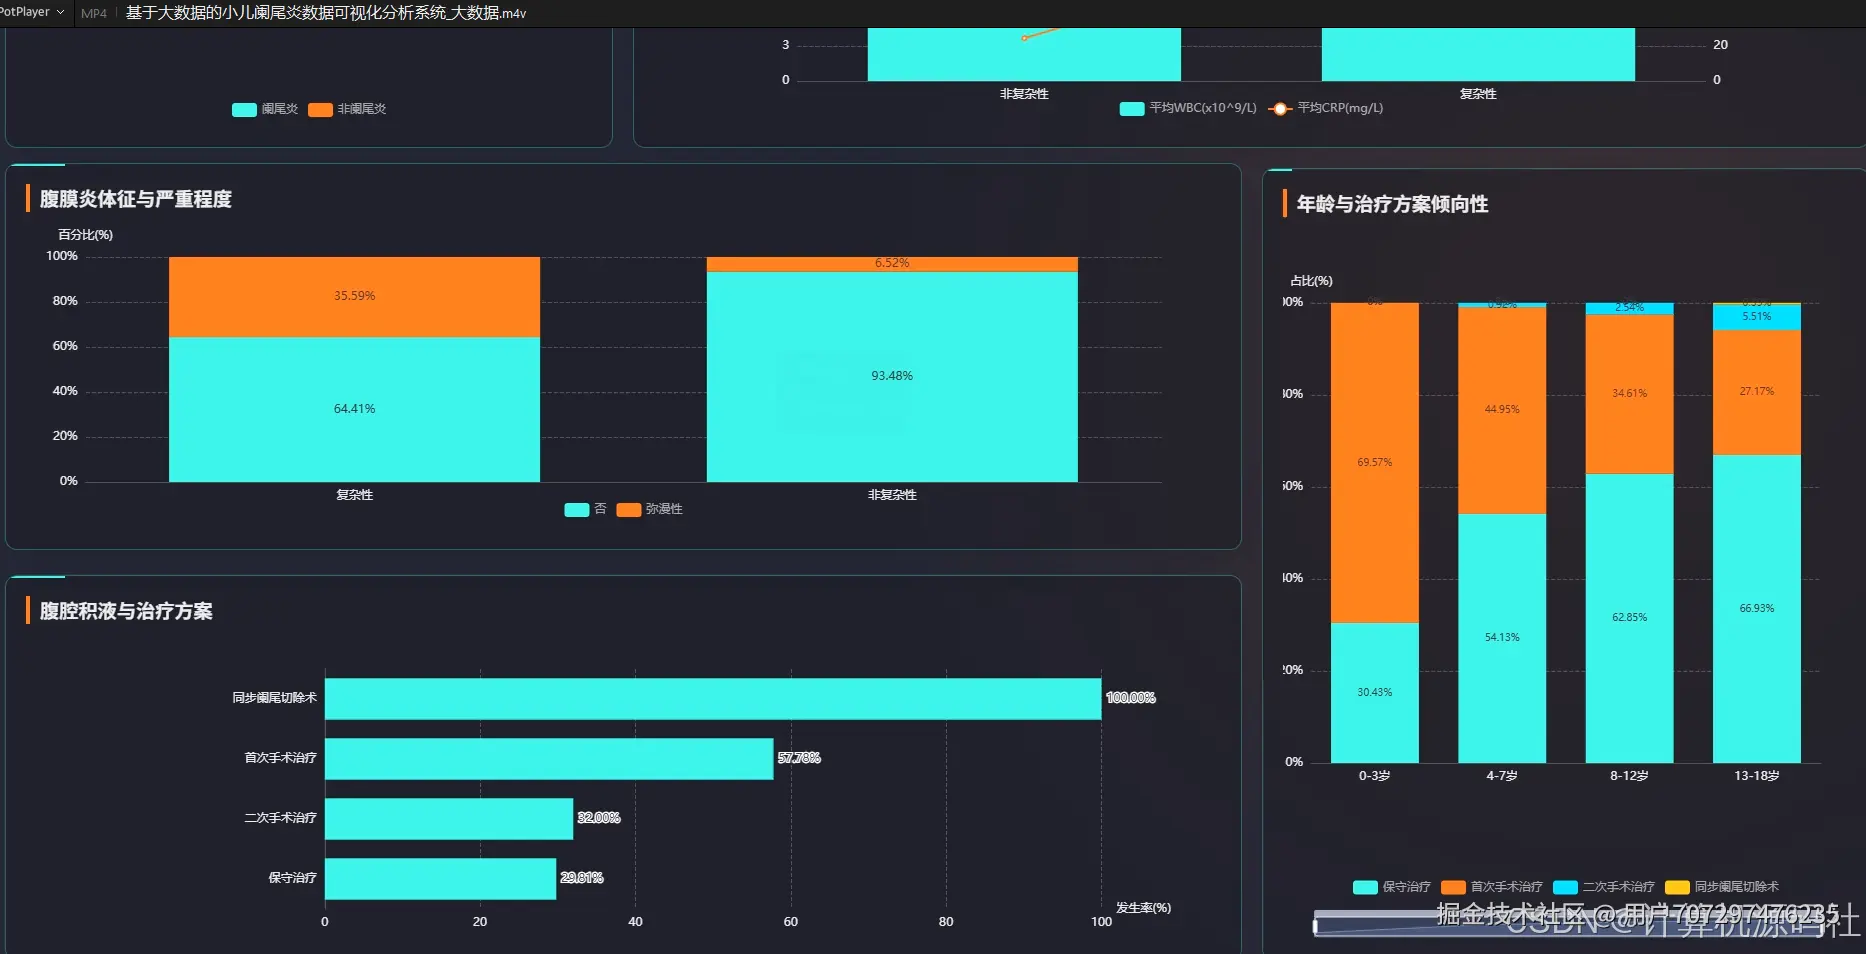Click the 发生率(%) axis title
This screenshot has width=1866, height=954.
click(x=1143, y=908)
